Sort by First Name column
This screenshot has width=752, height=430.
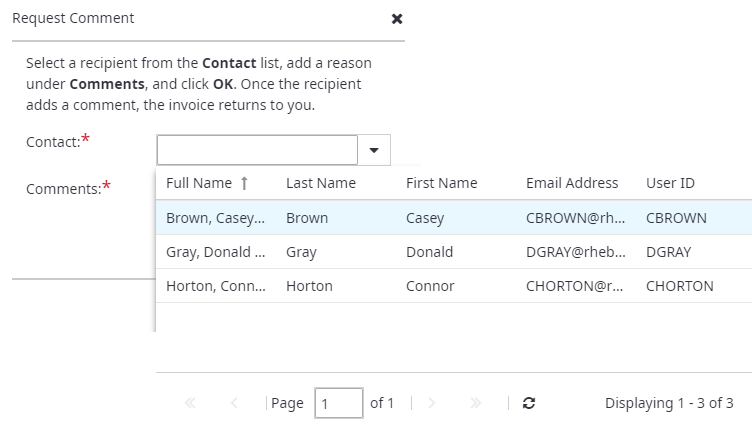[x=441, y=183]
